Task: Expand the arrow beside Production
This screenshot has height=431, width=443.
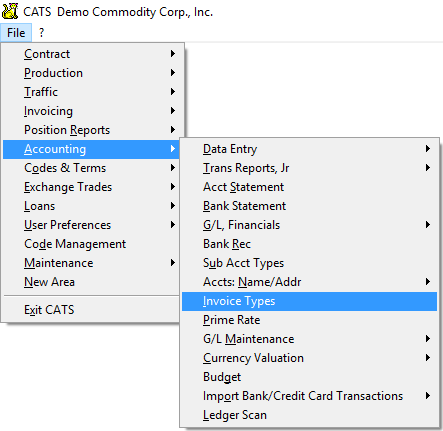Action: [x=173, y=72]
